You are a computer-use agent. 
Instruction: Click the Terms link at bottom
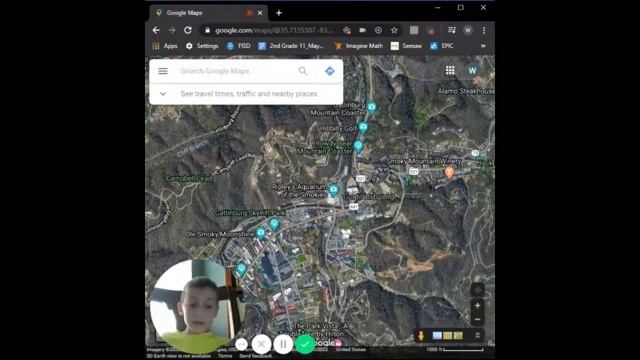click(x=225, y=356)
